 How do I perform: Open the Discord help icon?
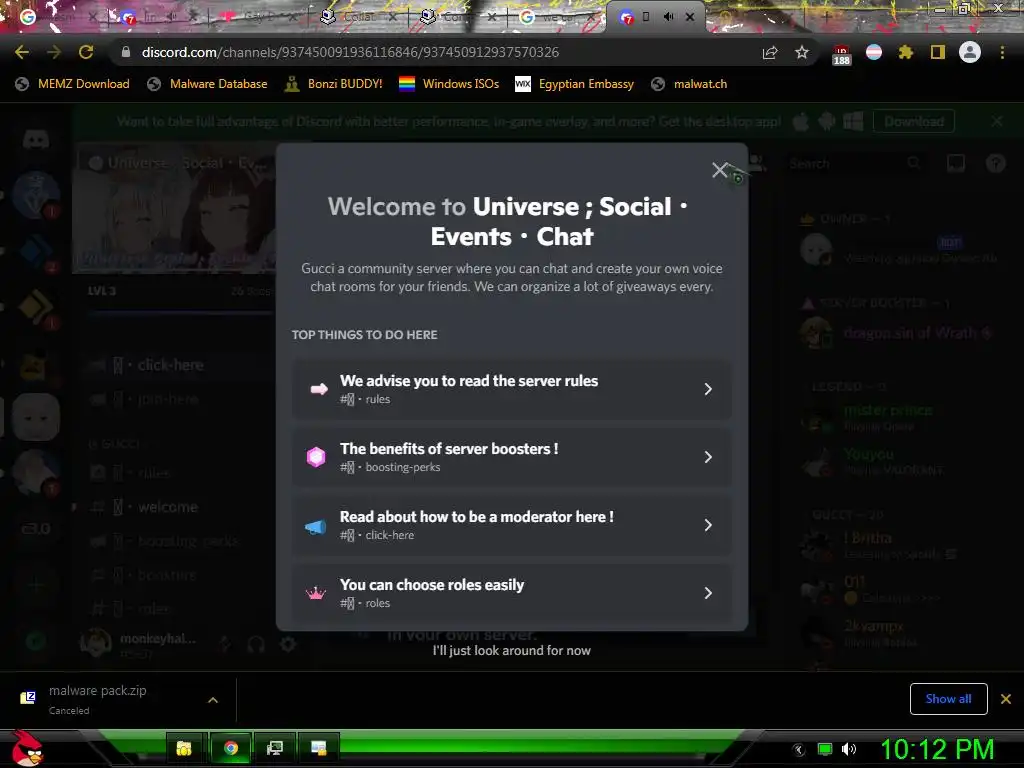click(x=995, y=163)
